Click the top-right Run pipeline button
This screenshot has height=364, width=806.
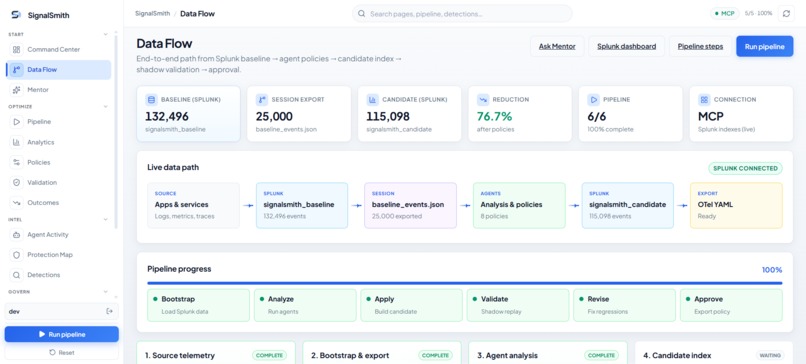764,46
